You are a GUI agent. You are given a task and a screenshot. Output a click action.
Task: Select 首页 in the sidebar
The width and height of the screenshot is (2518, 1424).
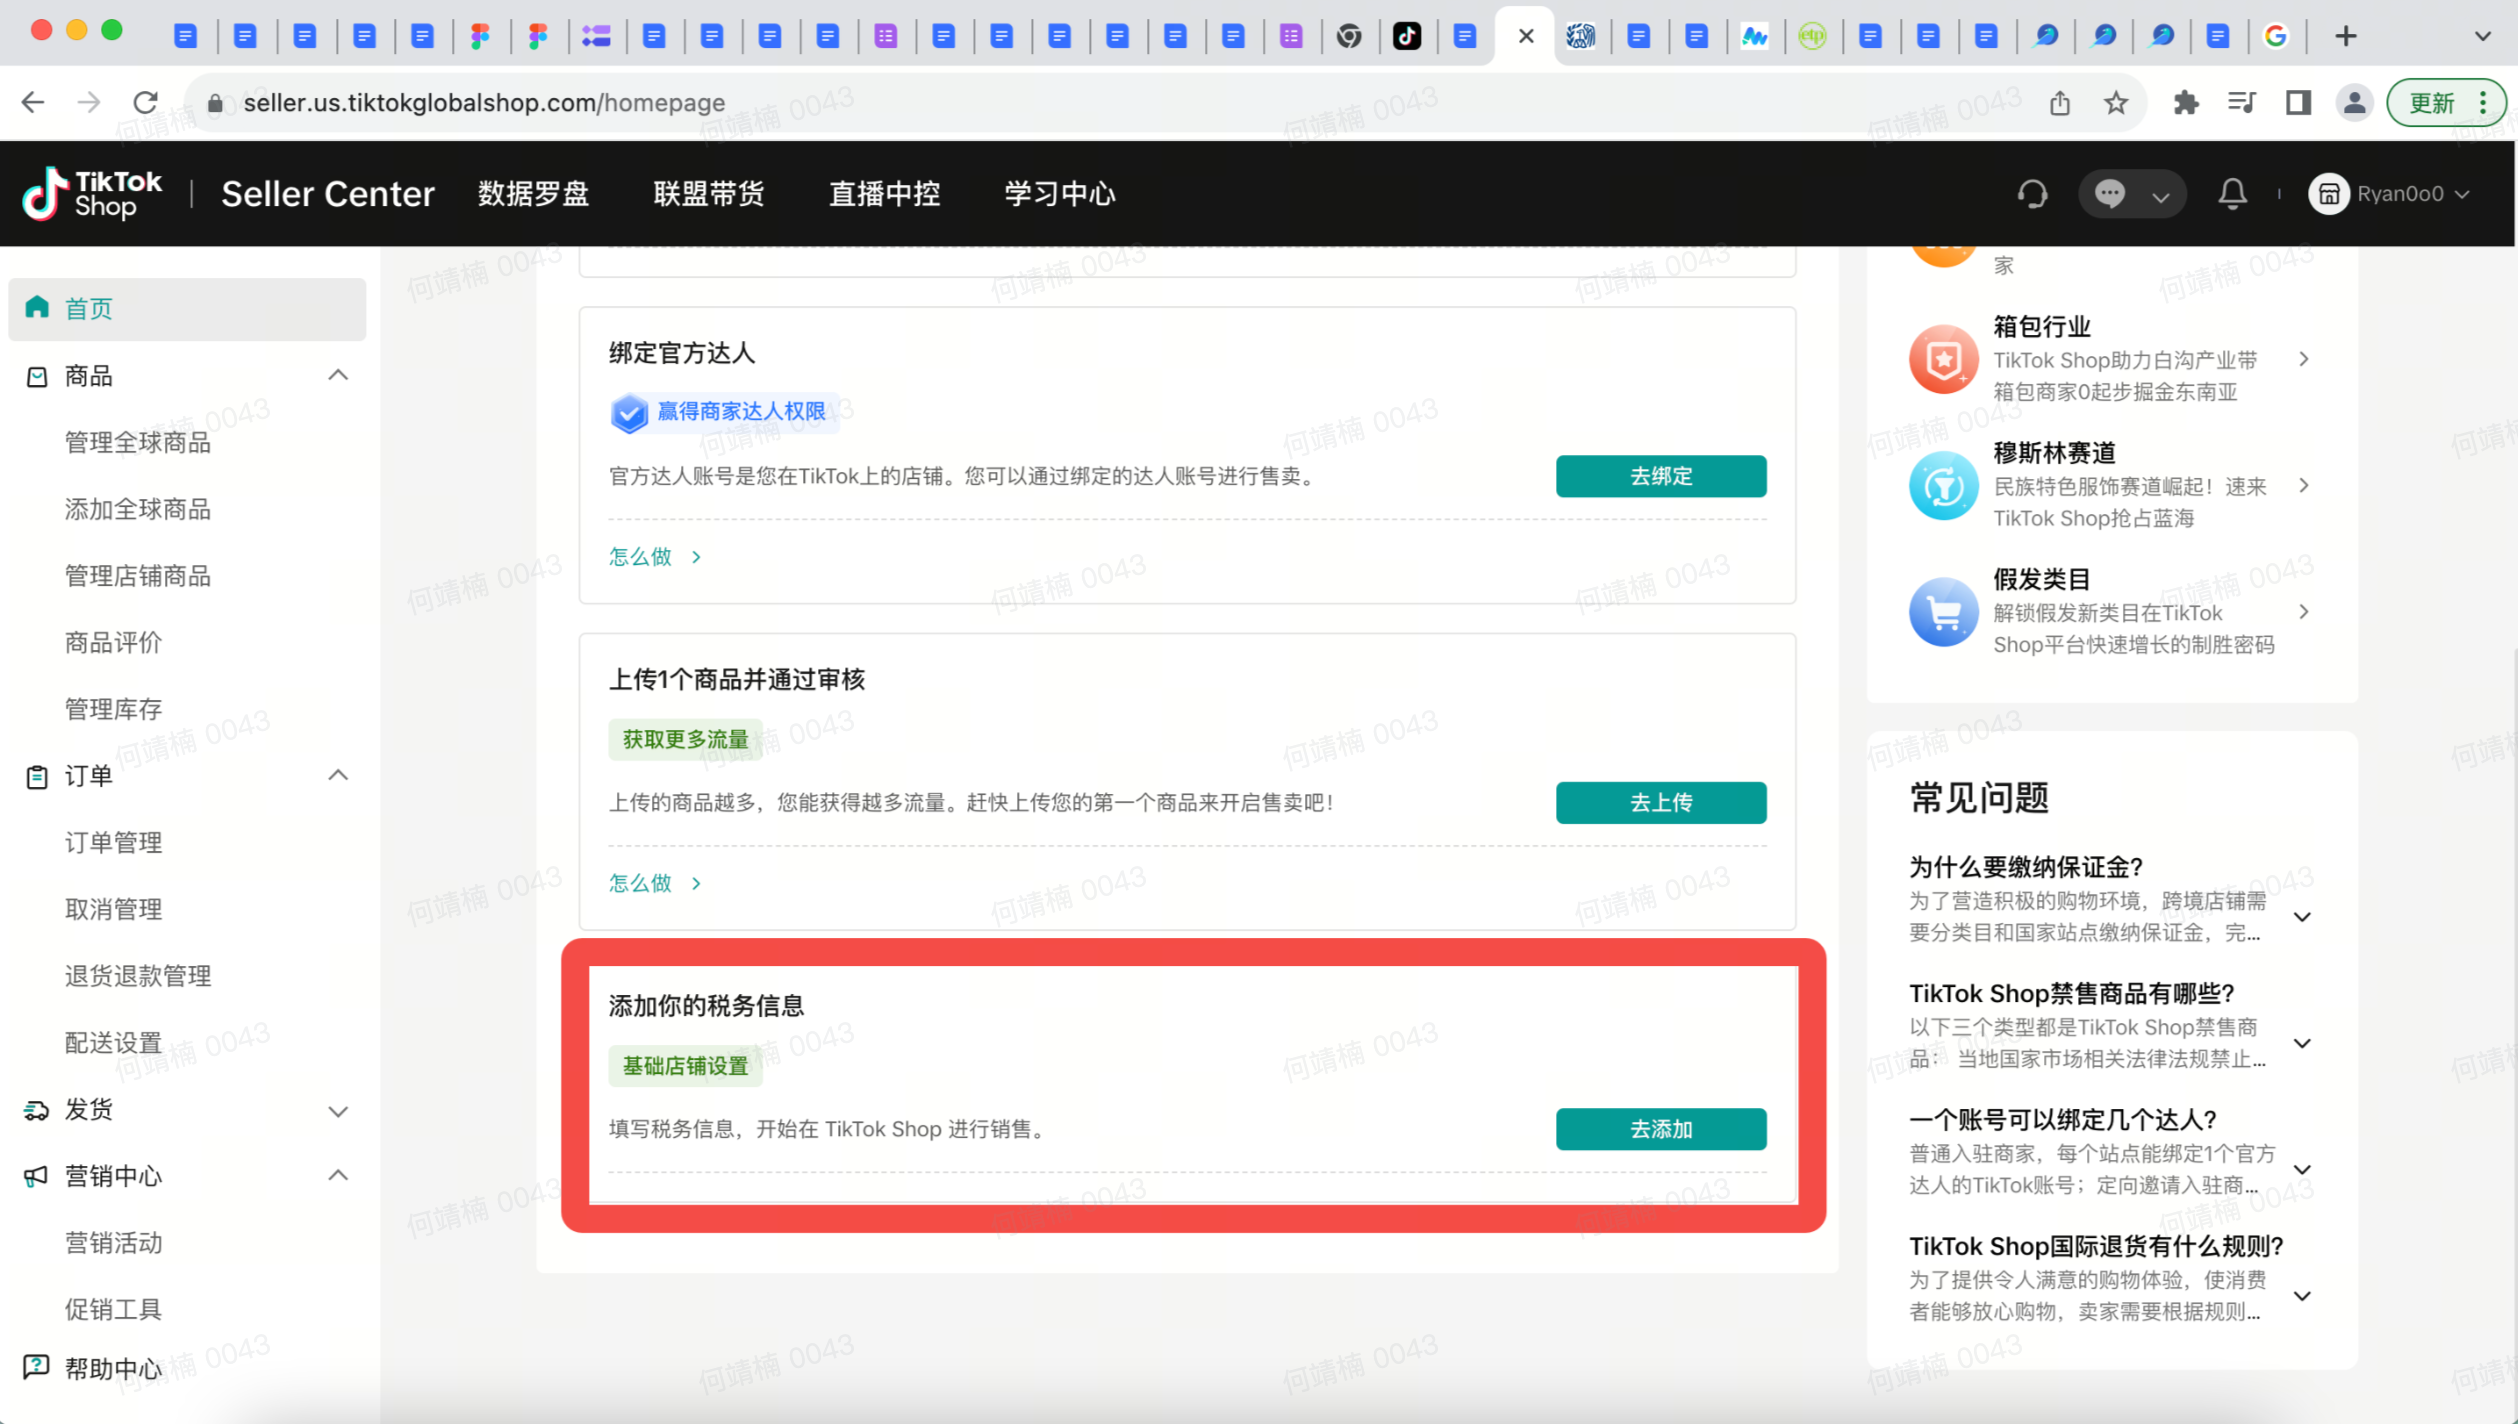pos(187,309)
